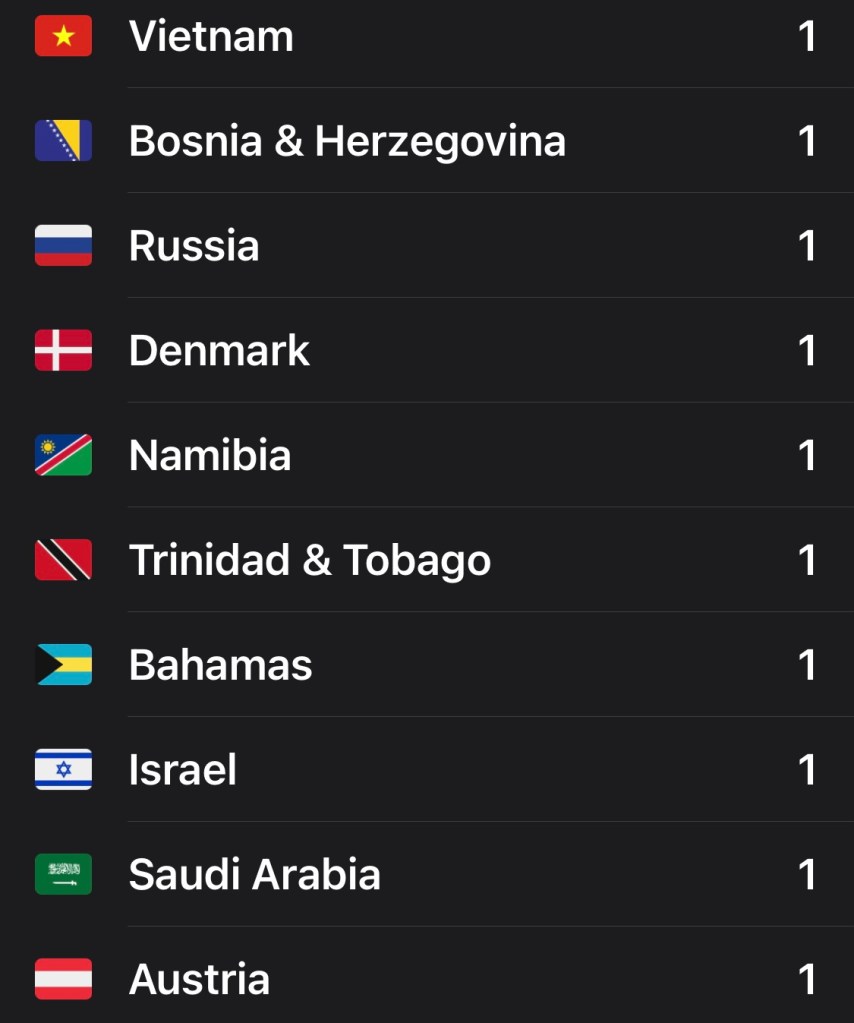Tap the Trinidad & Tobago flag icon
This screenshot has width=854, height=1023.
[63, 560]
